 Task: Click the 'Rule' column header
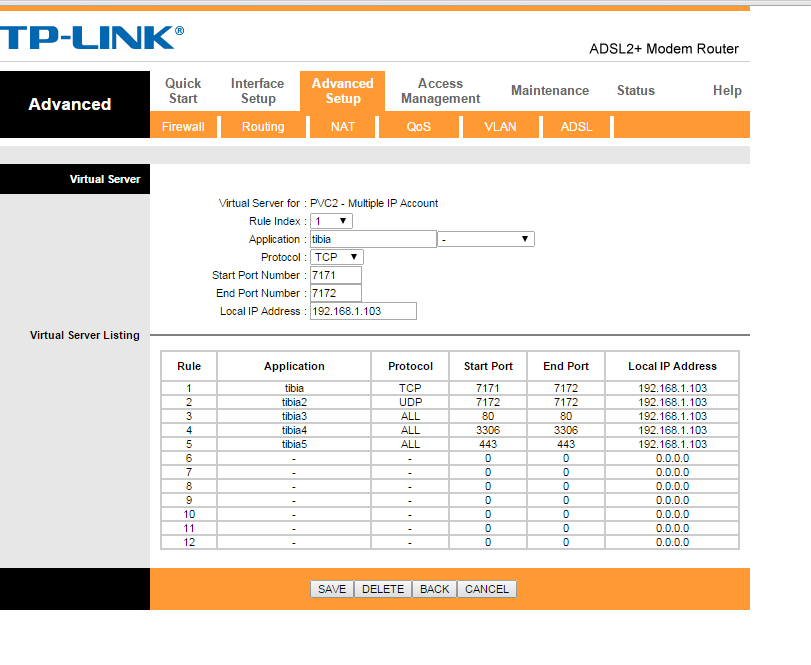(x=189, y=366)
